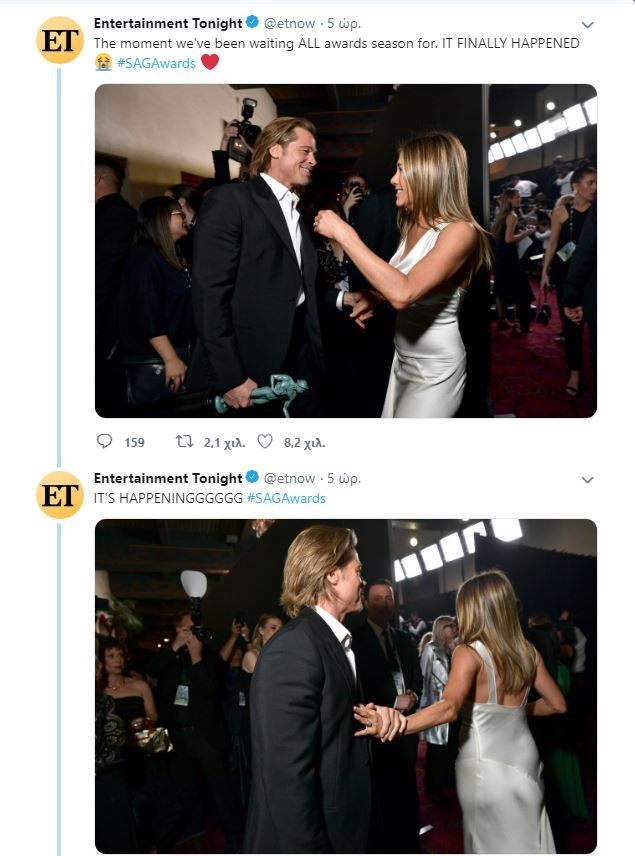The height and width of the screenshot is (856, 635).
Task: Click verified badge in first tweet header
Action: 253,23
